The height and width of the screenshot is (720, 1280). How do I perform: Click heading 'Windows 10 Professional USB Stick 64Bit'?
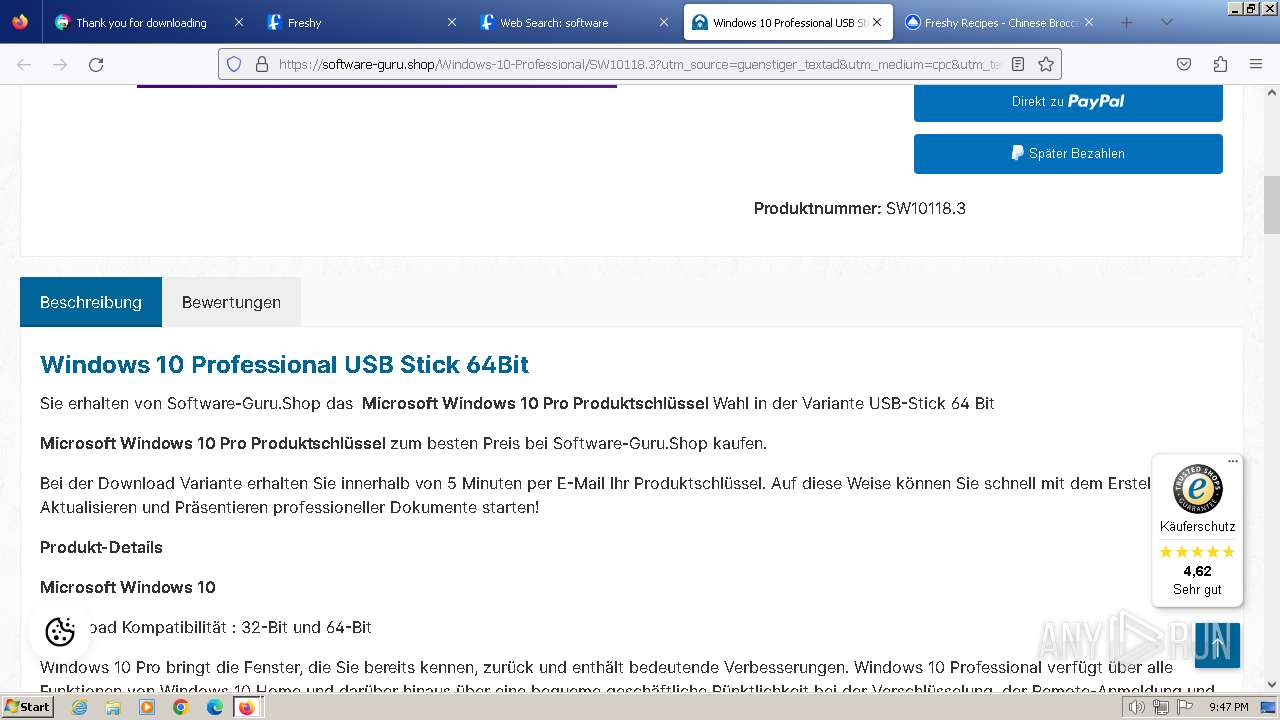coord(284,364)
